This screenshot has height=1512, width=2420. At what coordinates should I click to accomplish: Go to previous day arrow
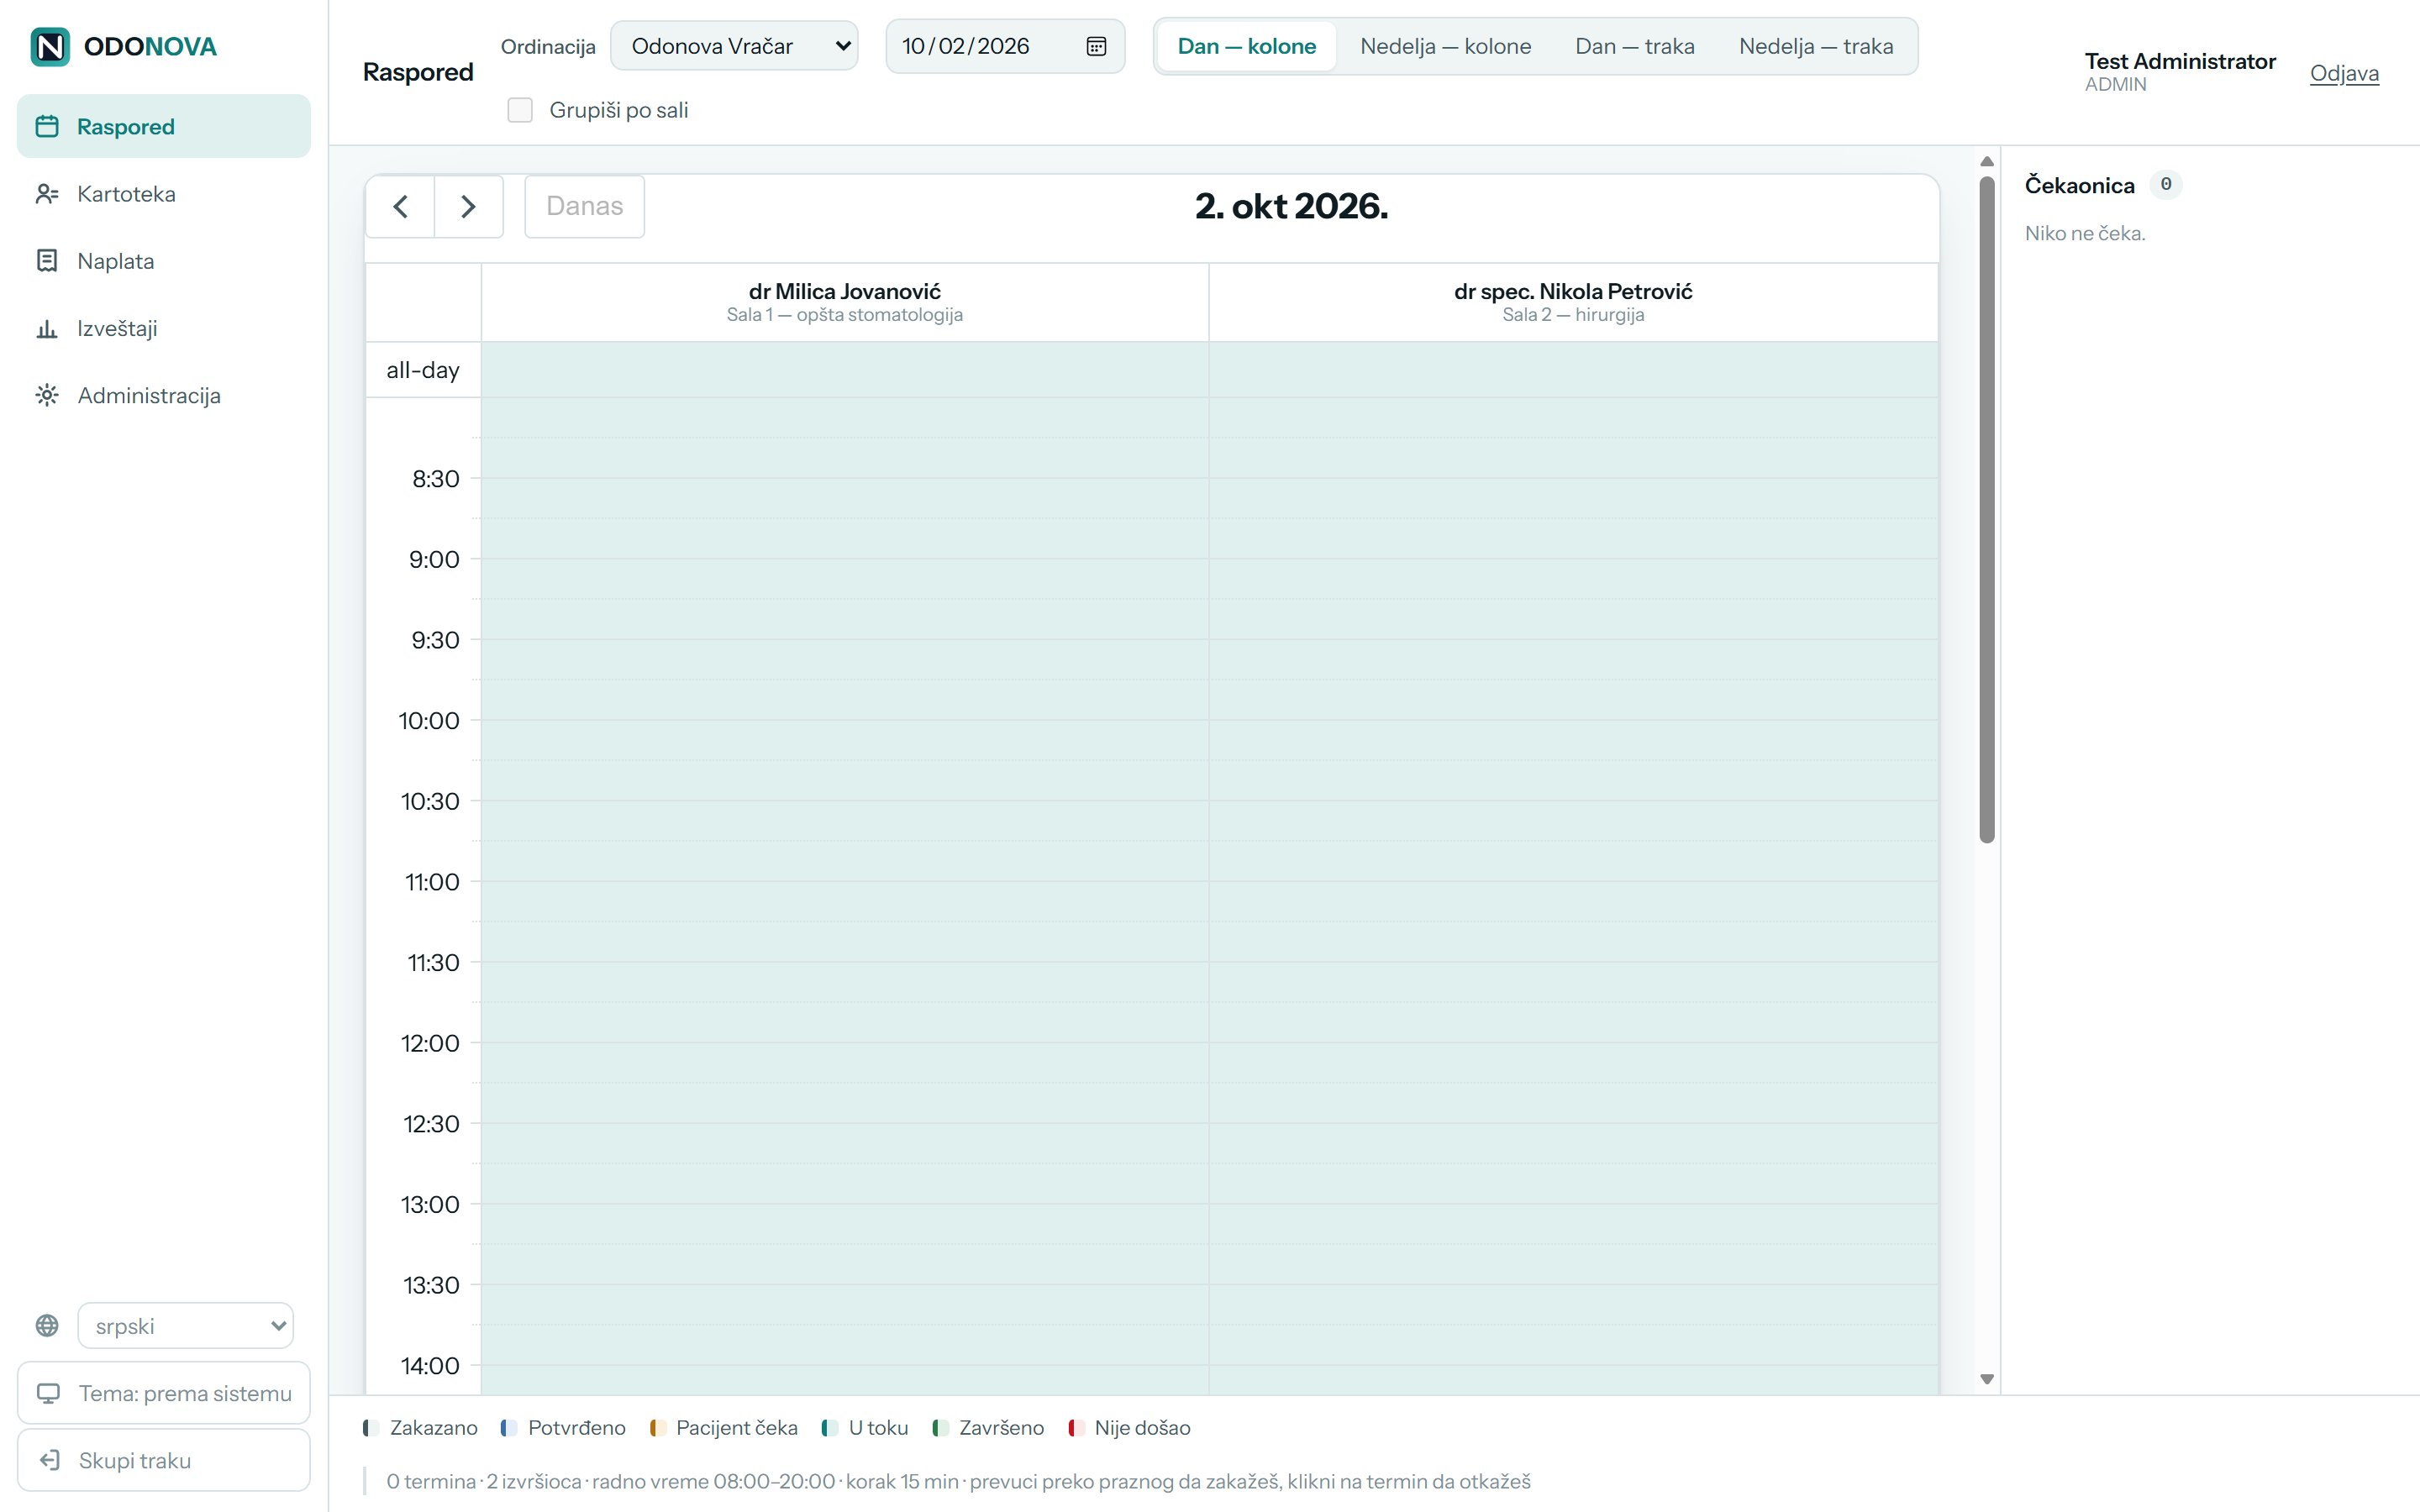[x=401, y=206]
